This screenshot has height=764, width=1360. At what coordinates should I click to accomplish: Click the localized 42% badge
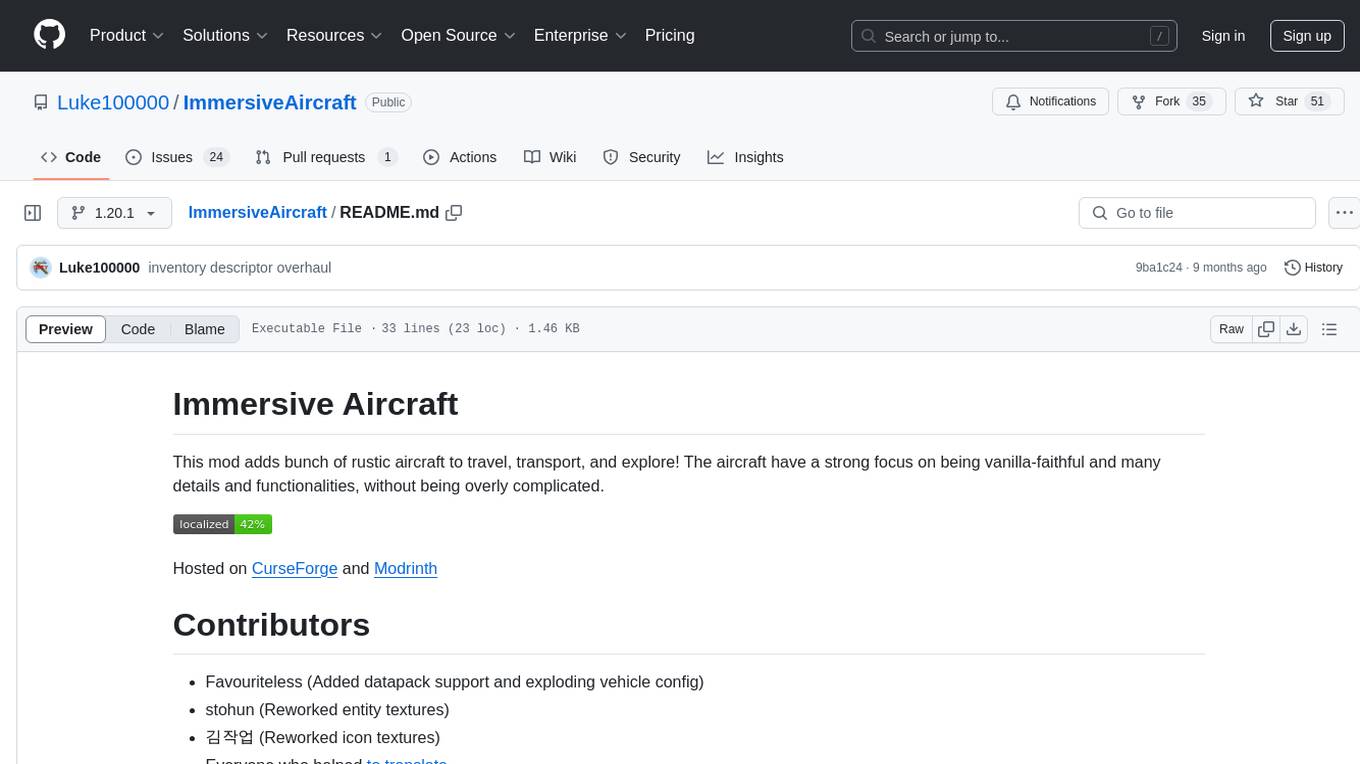coord(222,524)
